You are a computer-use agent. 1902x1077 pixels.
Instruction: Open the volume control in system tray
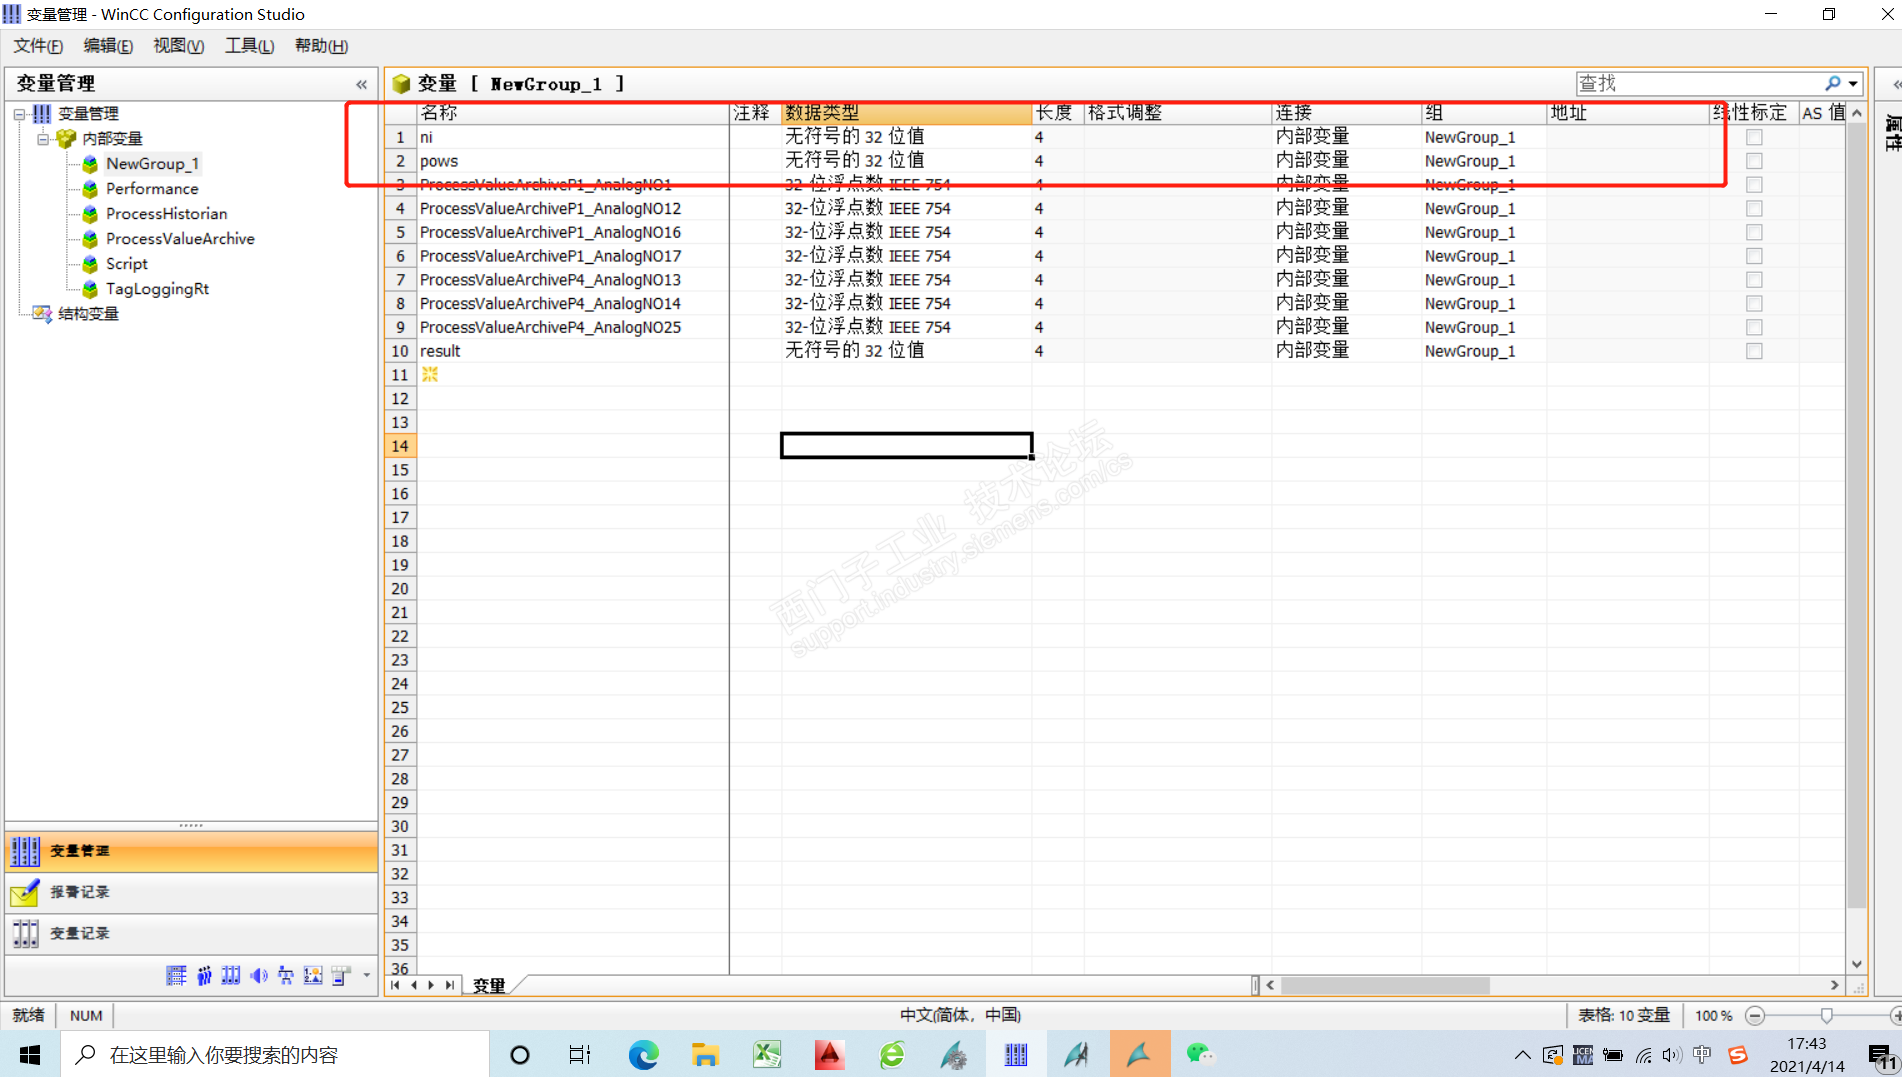(1672, 1055)
